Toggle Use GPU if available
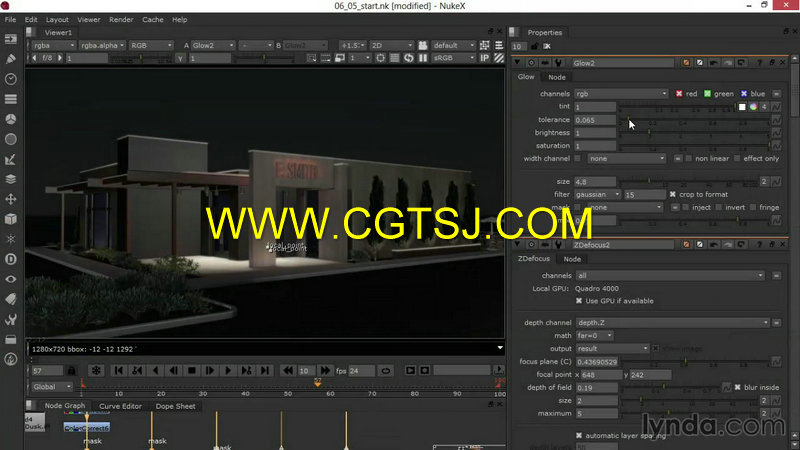The height and width of the screenshot is (450, 800). tap(579, 301)
